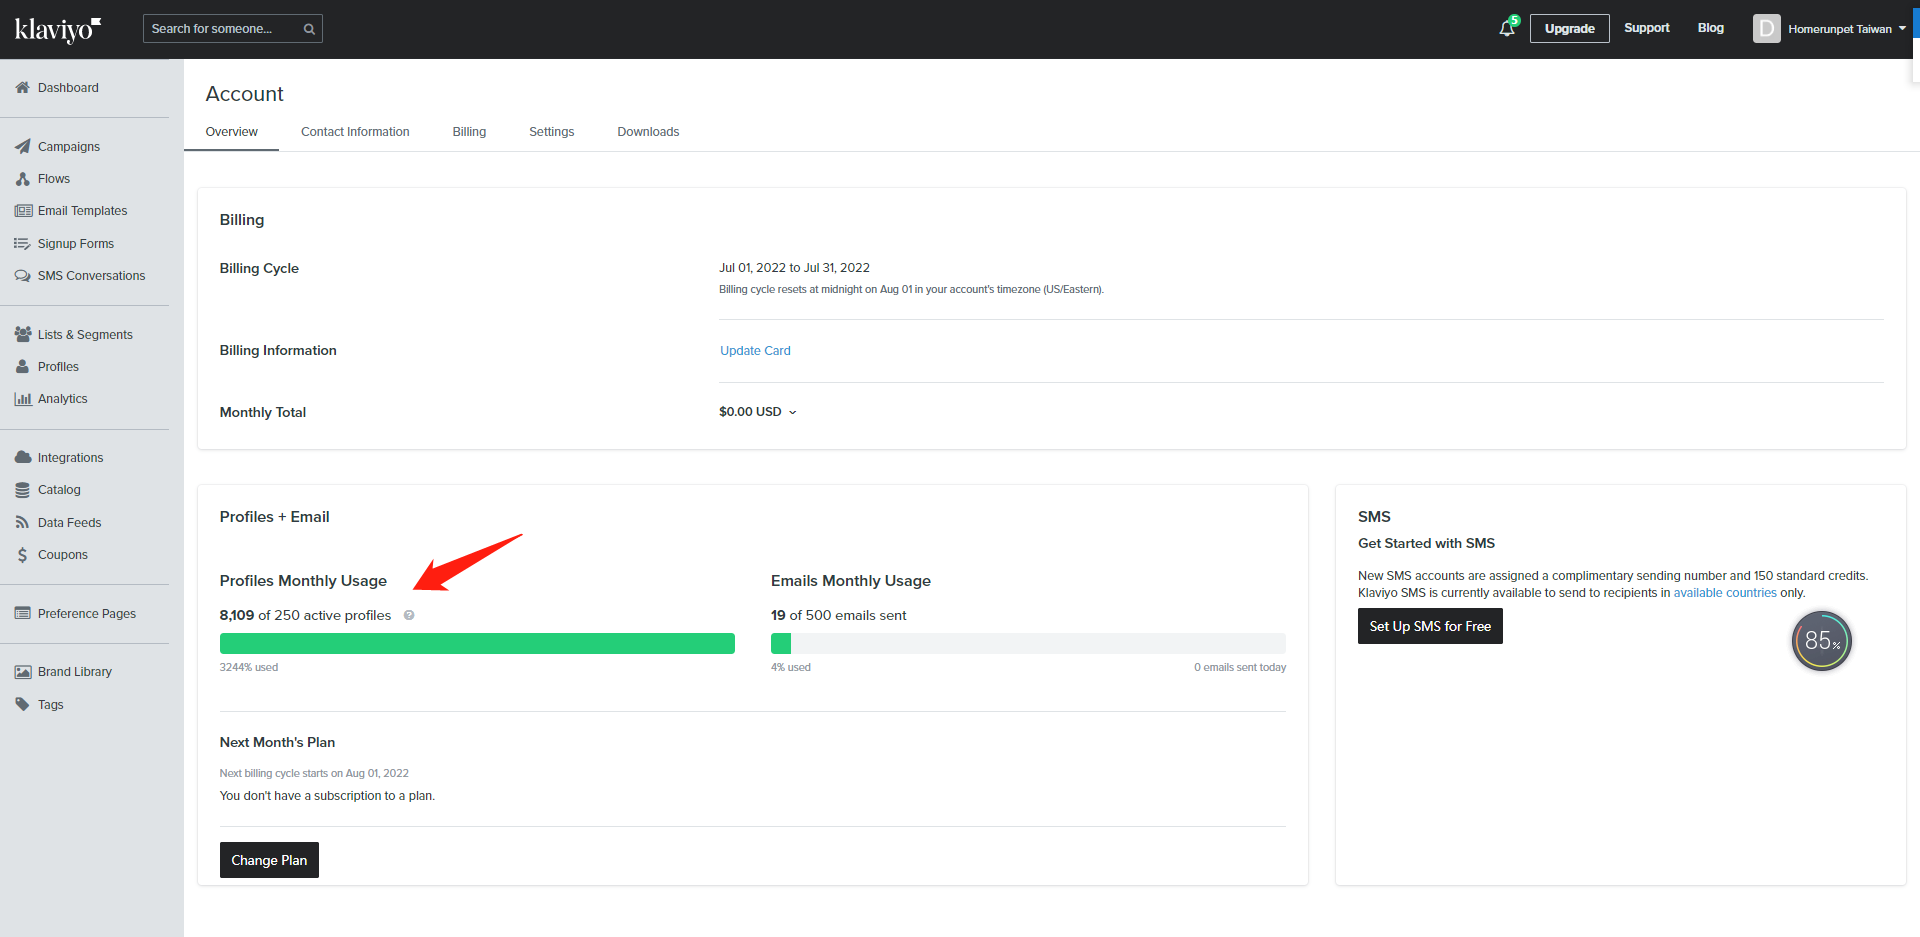Click the Lists & Segments people icon
The width and height of the screenshot is (1920, 937).
click(x=23, y=335)
